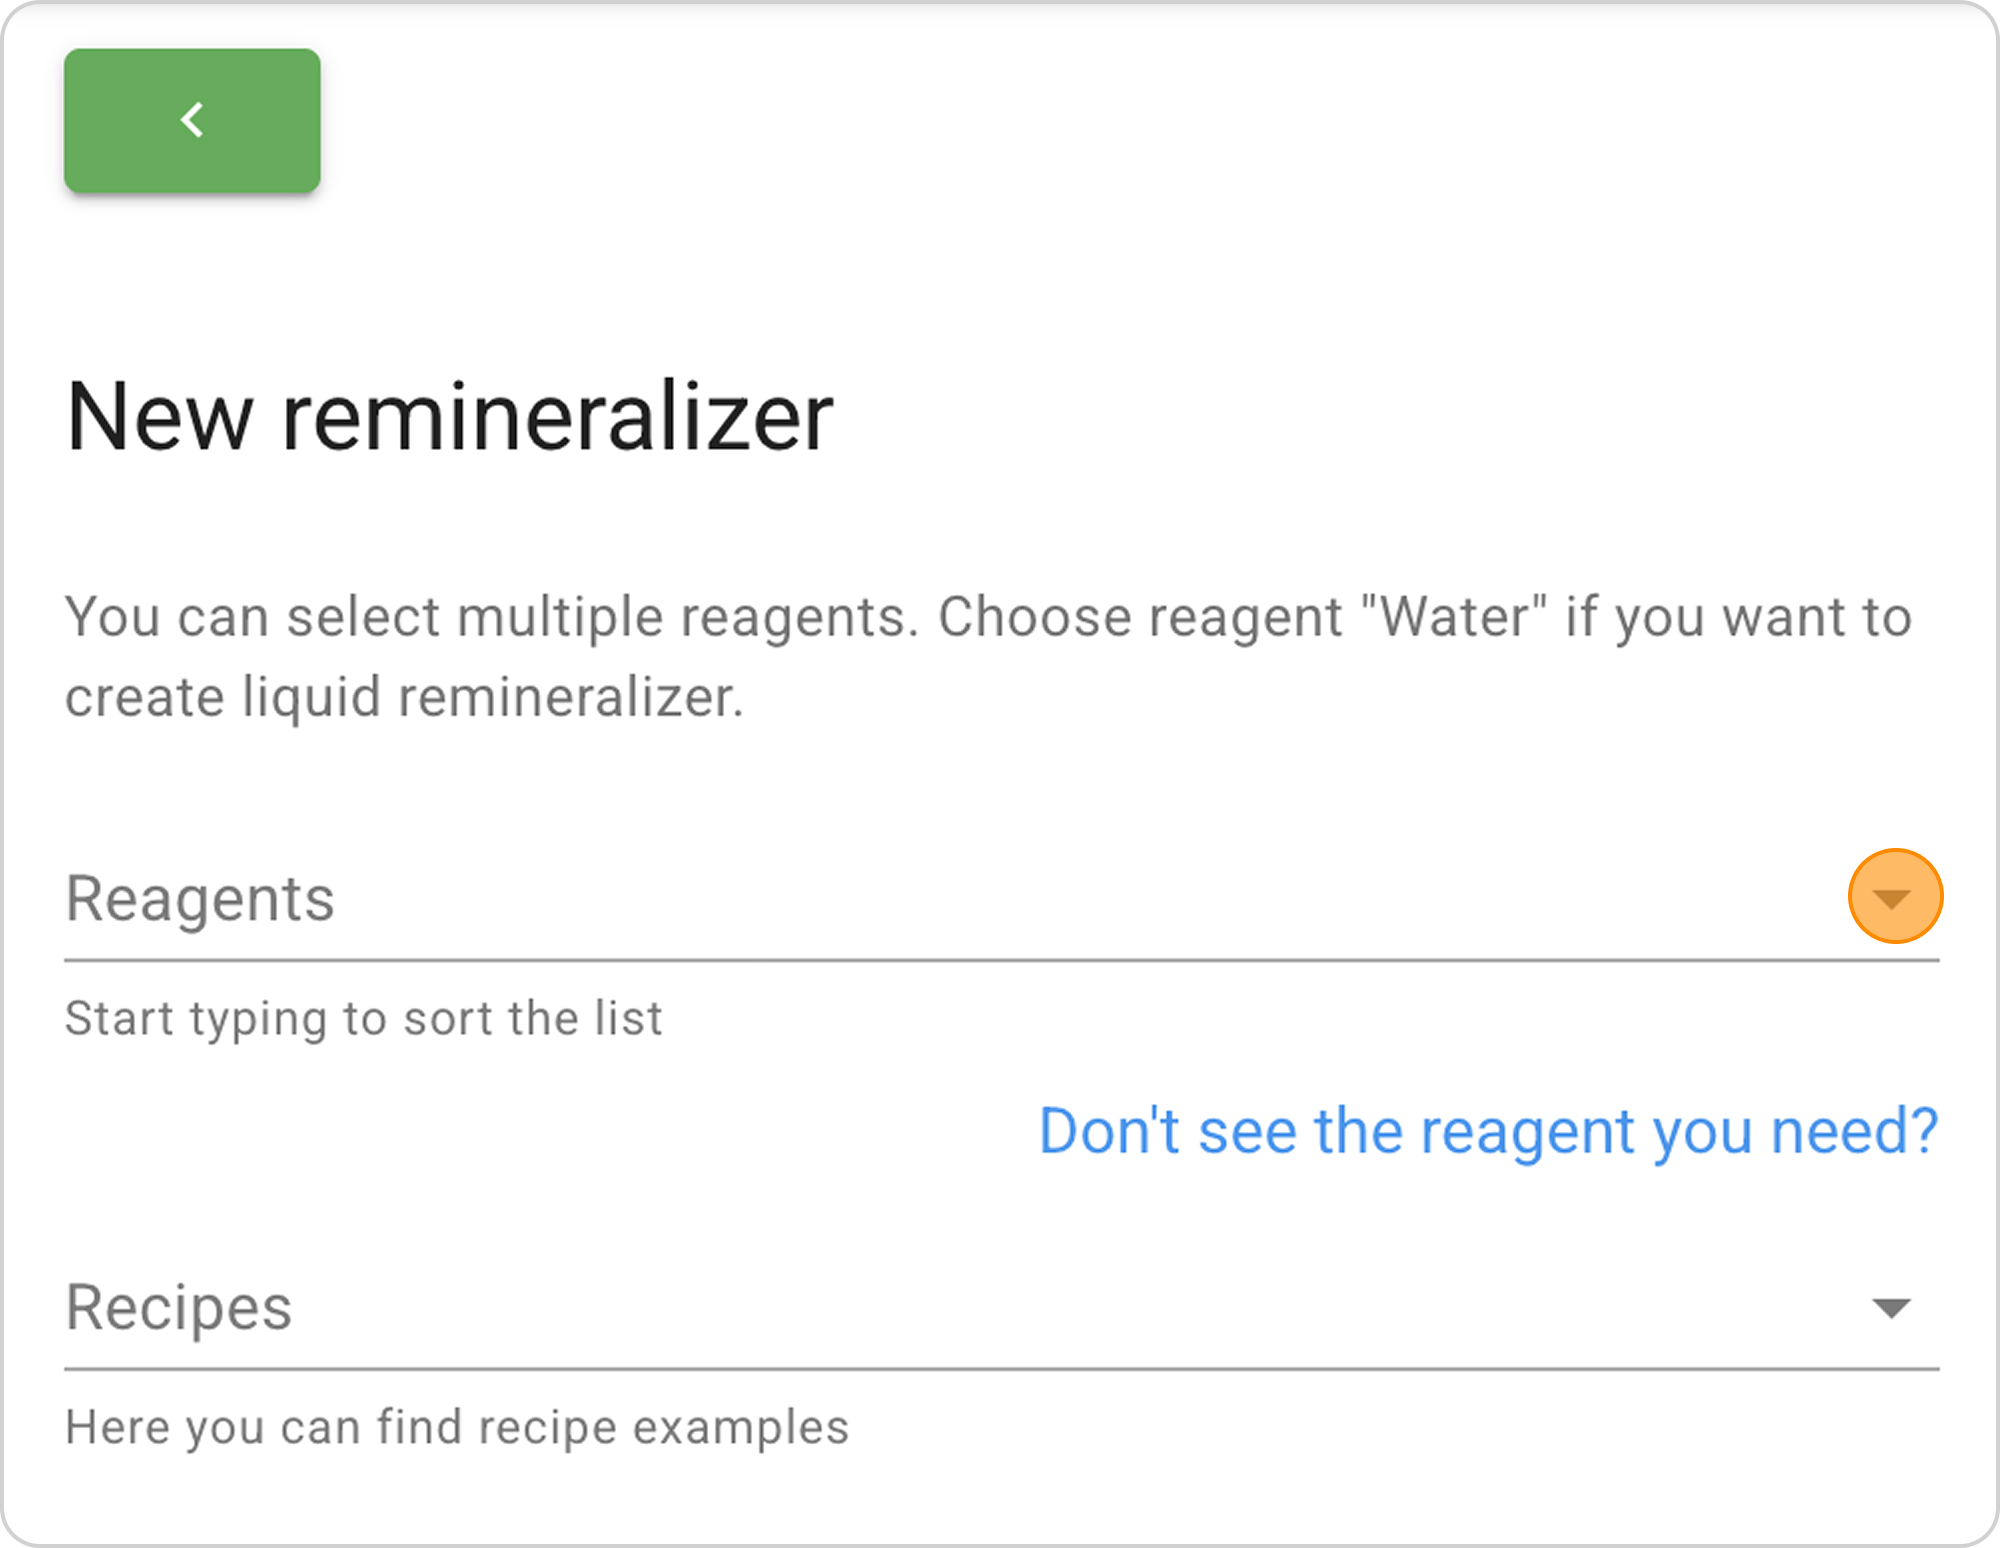Click the underline beneath the Reagents field
This screenshot has width=2000, height=1548.
[x=1000, y=960]
